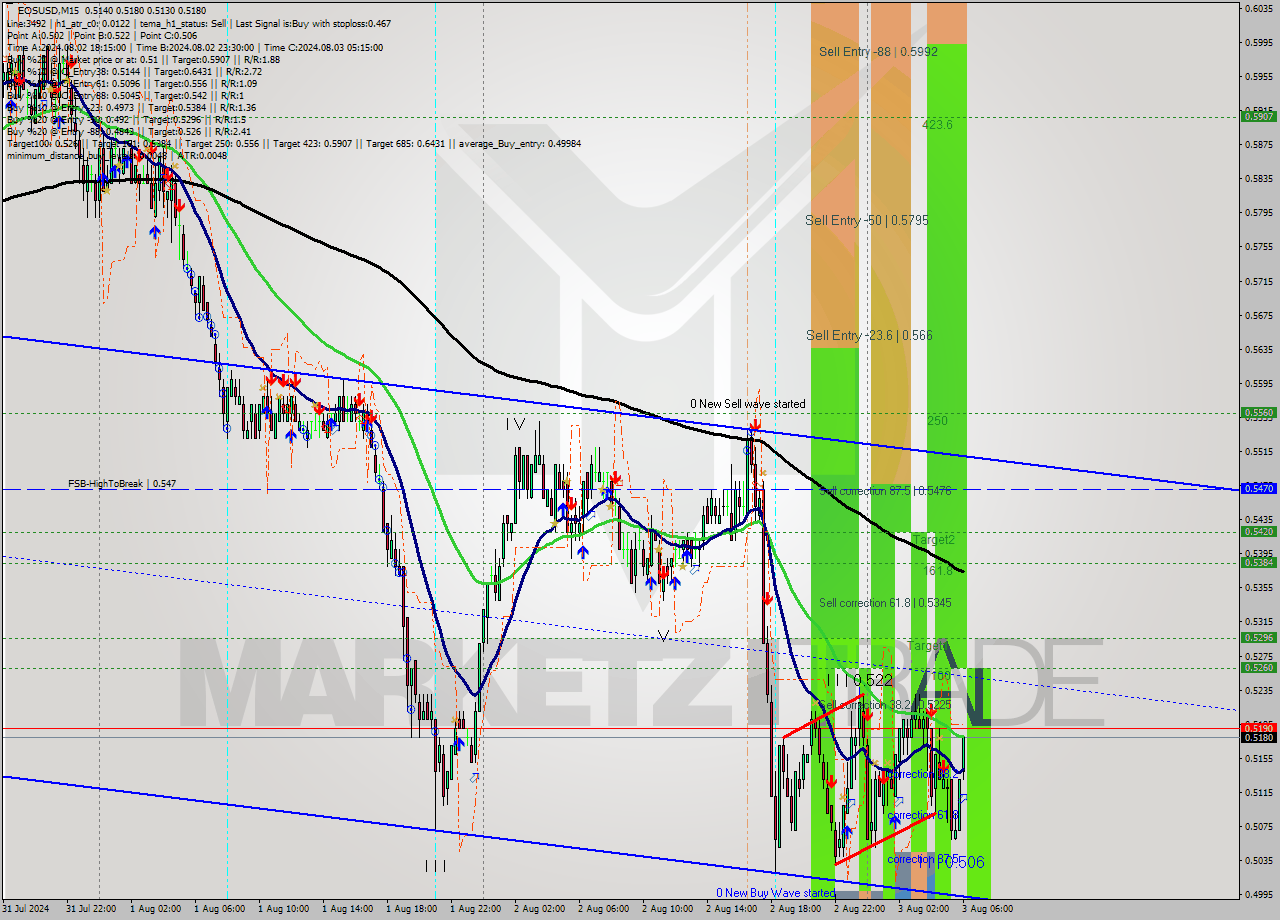Click the green 0.5260 price tag

coord(1258,667)
